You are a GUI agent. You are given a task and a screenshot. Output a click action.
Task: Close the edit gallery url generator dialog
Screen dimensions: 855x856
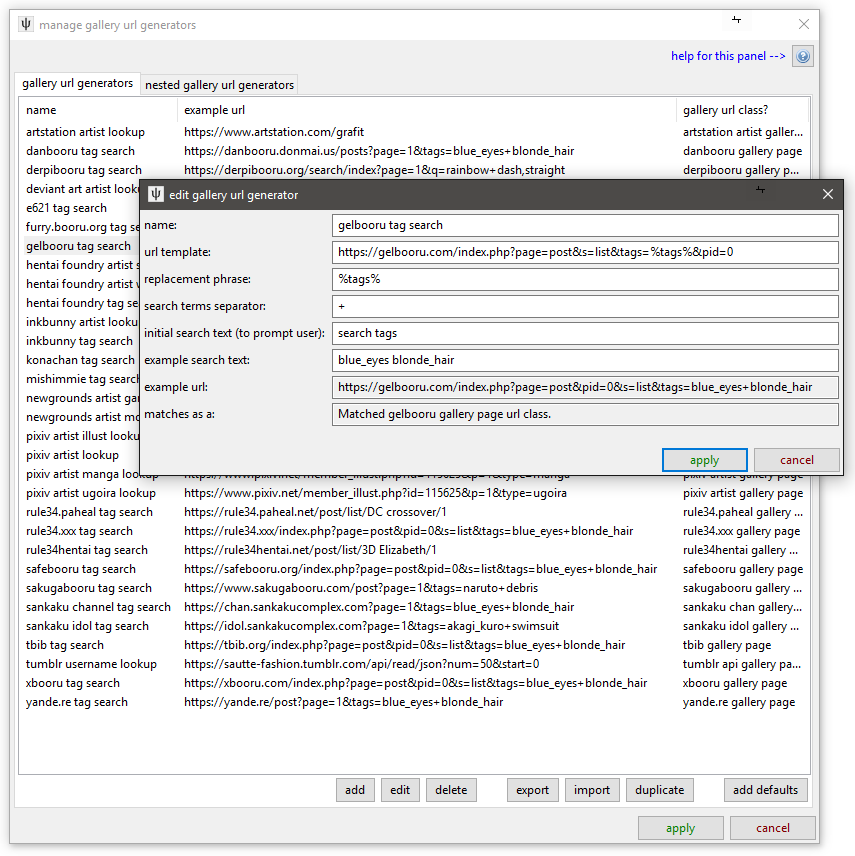click(828, 194)
